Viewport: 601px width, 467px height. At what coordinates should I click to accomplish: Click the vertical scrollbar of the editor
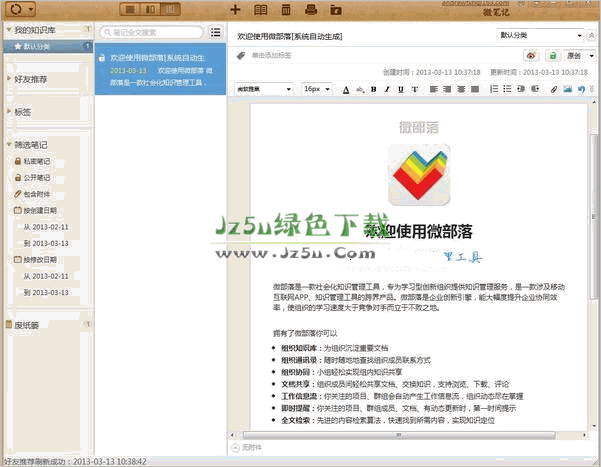coord(594,217)
